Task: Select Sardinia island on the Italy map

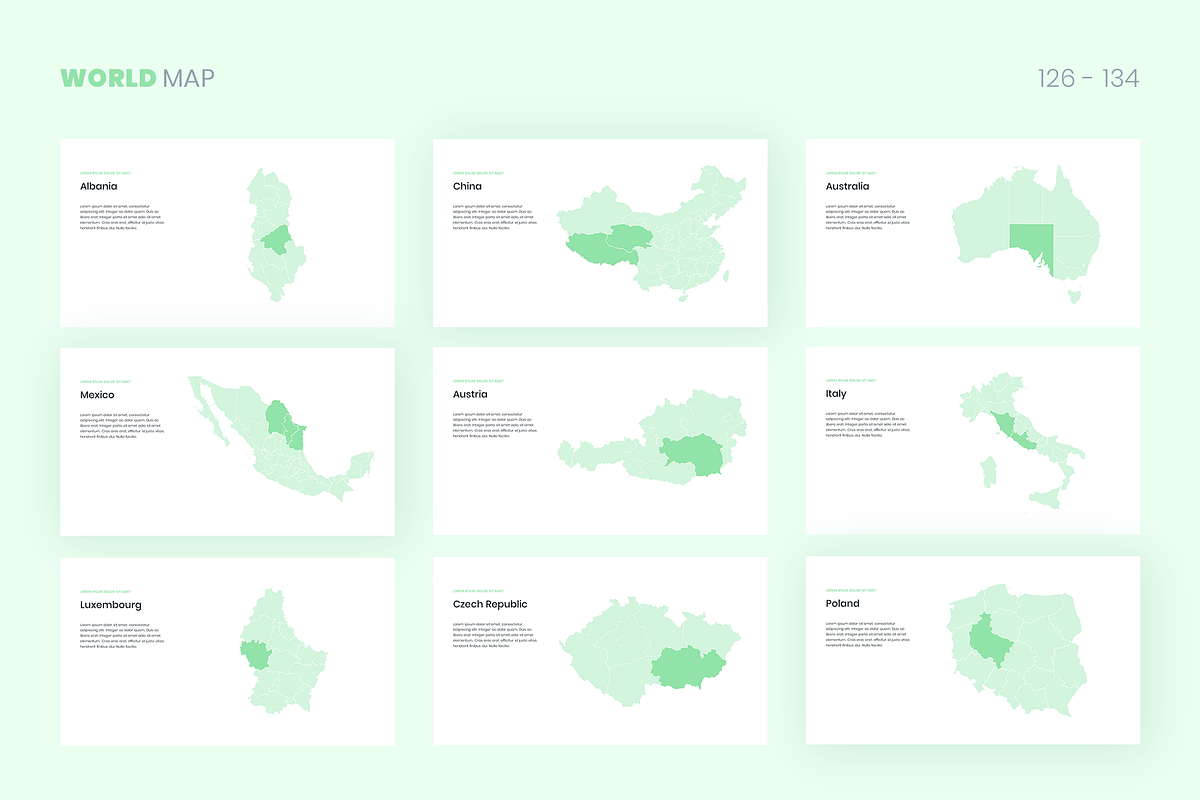Action: pyautogui.click(x=988, y=473)
